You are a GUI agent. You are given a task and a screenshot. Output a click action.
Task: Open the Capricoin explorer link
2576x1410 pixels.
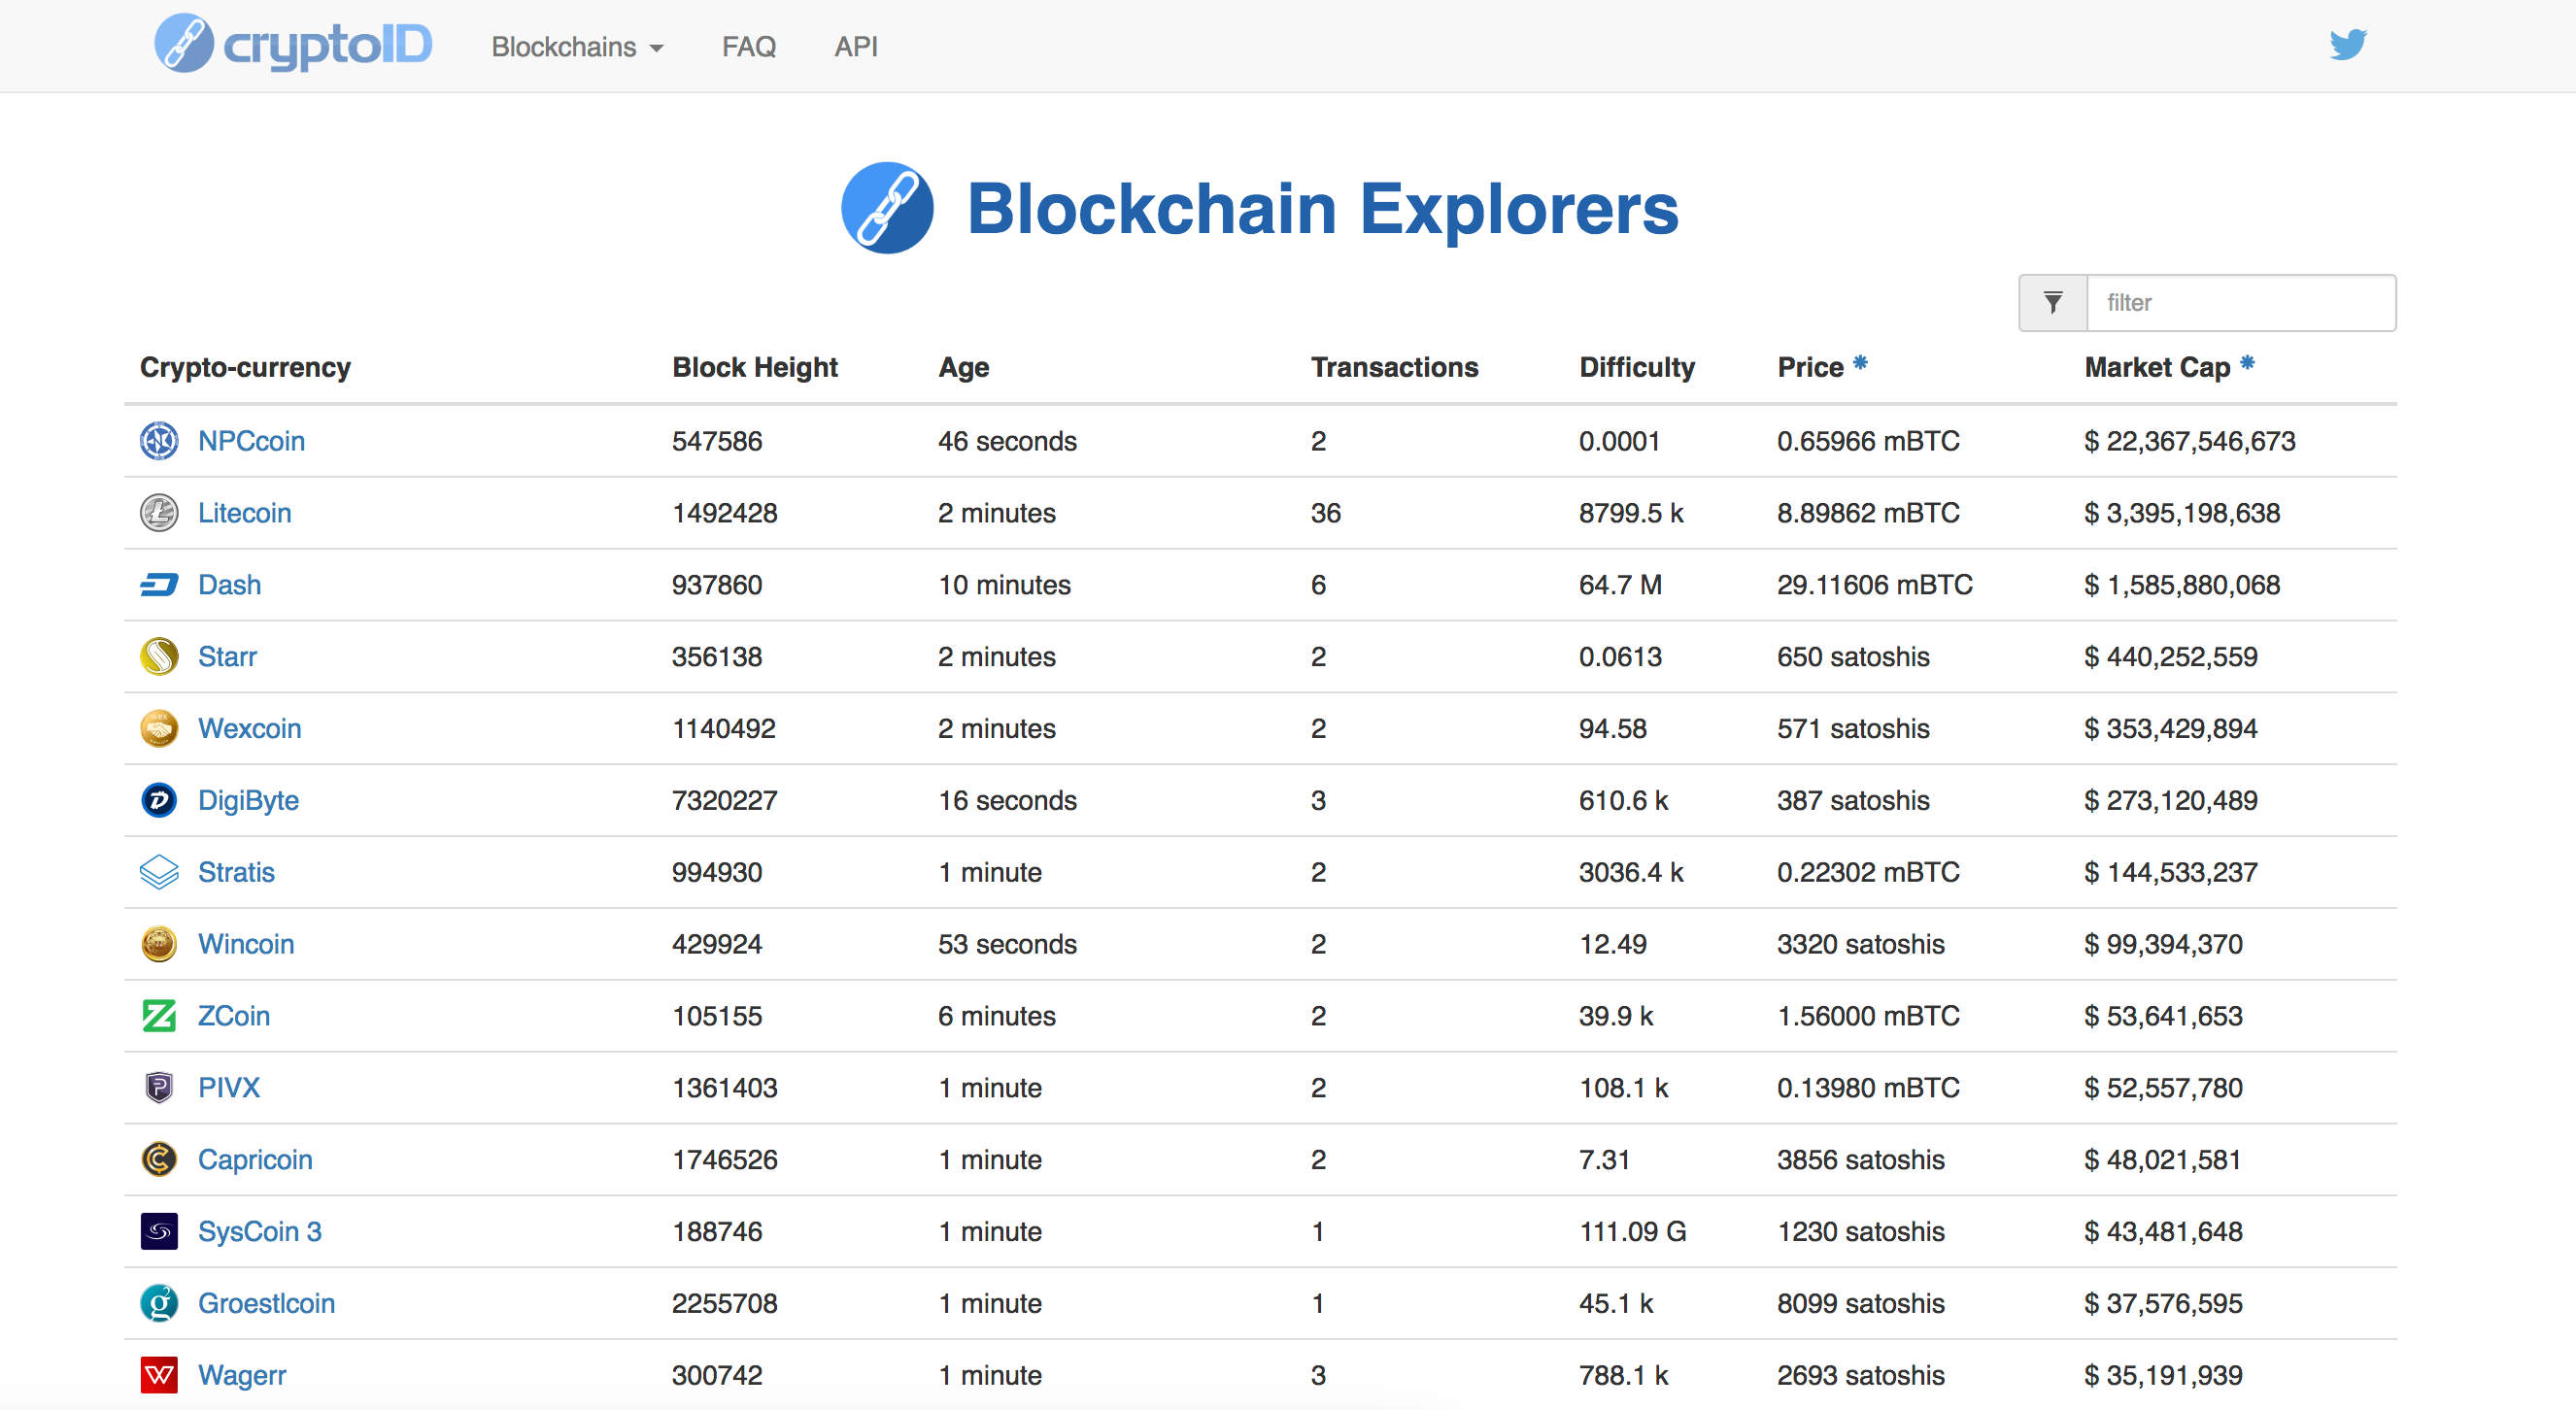tap(255, 1160)
